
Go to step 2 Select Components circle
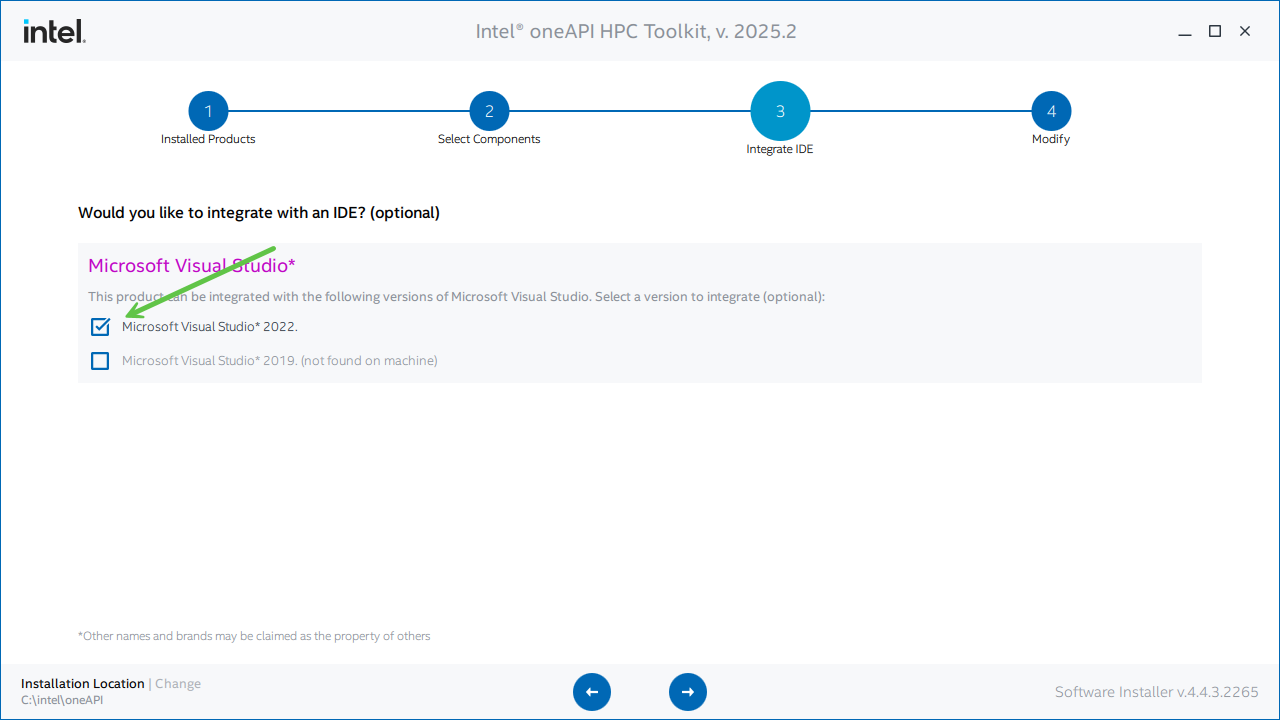(489, 111)
